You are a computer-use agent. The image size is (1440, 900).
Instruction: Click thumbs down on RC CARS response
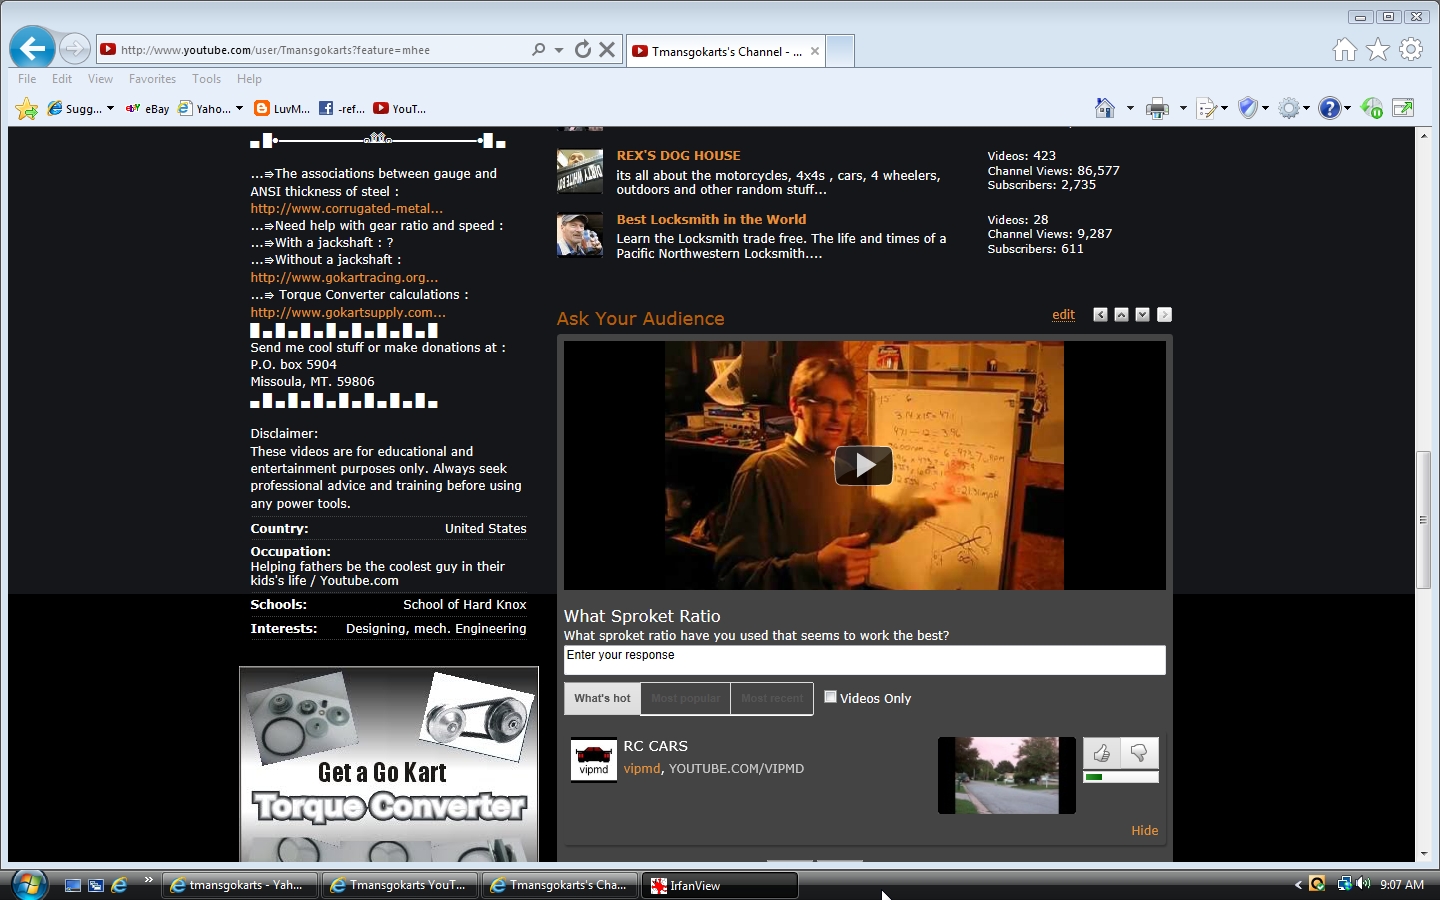(1139, 753)
